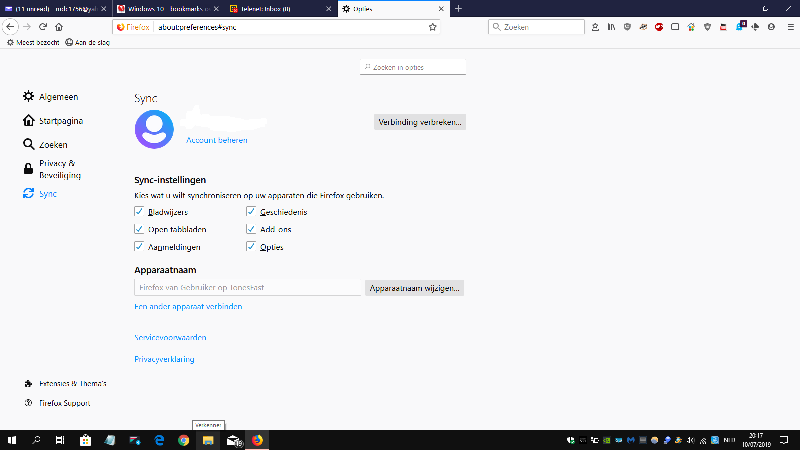This screenshot has height=450, width=800.
Task: Open the Privacyverklaring link
Action: (164, 359)
